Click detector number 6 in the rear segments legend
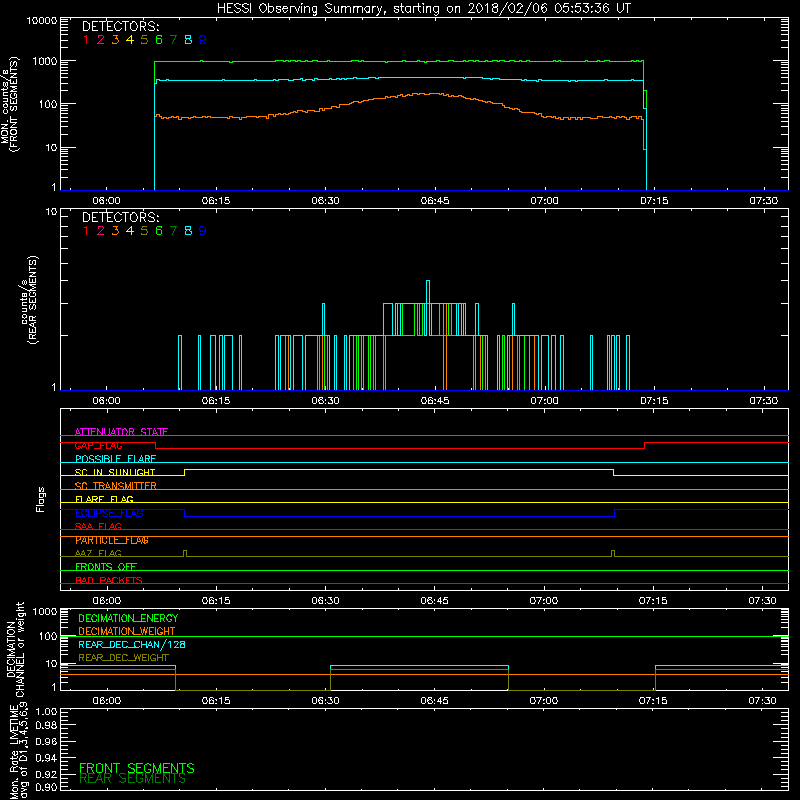This screenshot has width=800, height=800. pyautogui.click(x=159, y=231)
